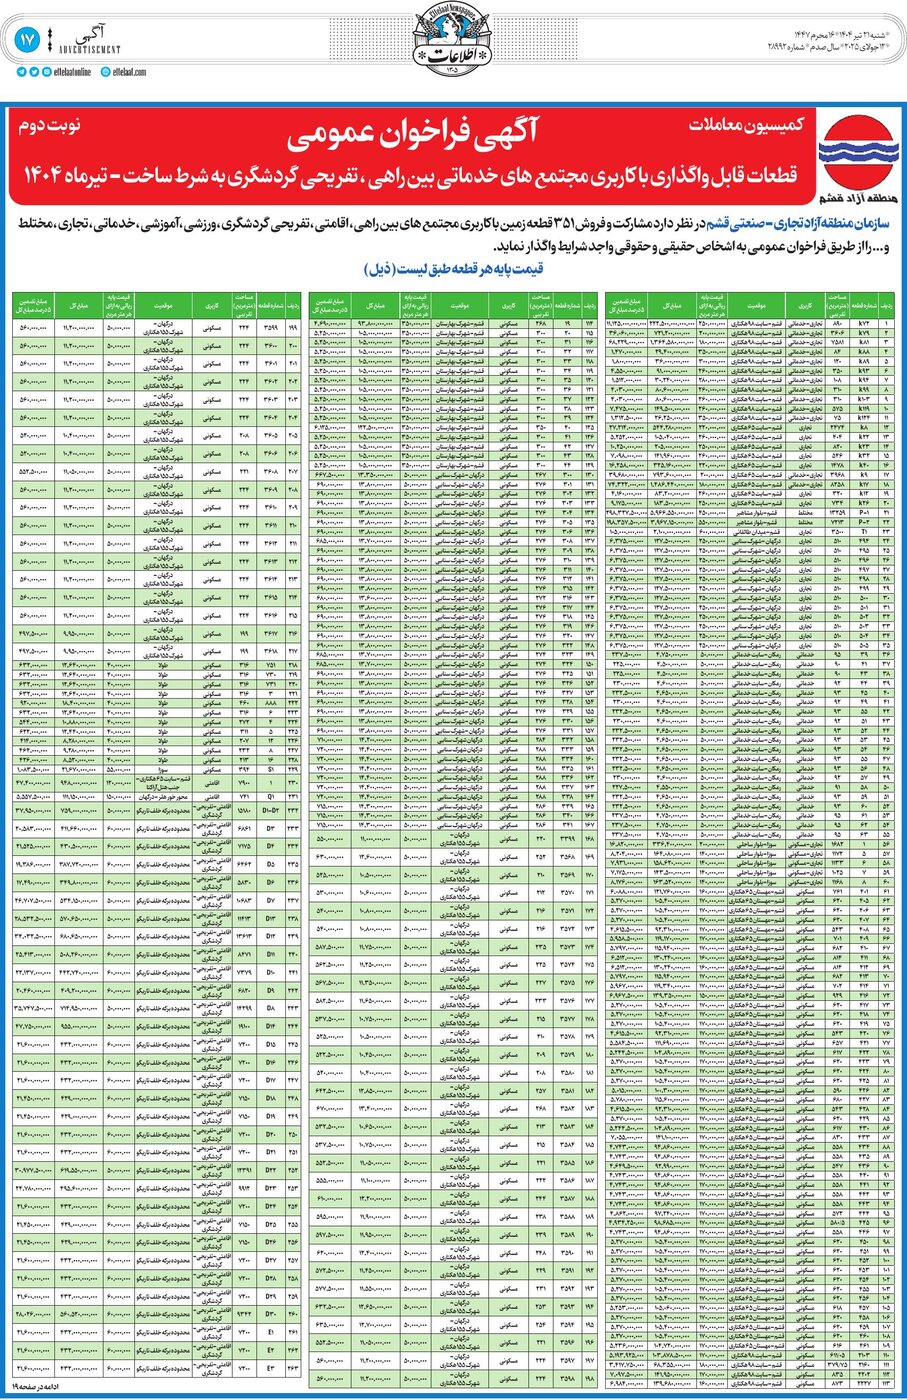This screenshot has height=1400, width=907.
Task: Open the ettelaat.com website link
Action: click(x=129, y=72)
